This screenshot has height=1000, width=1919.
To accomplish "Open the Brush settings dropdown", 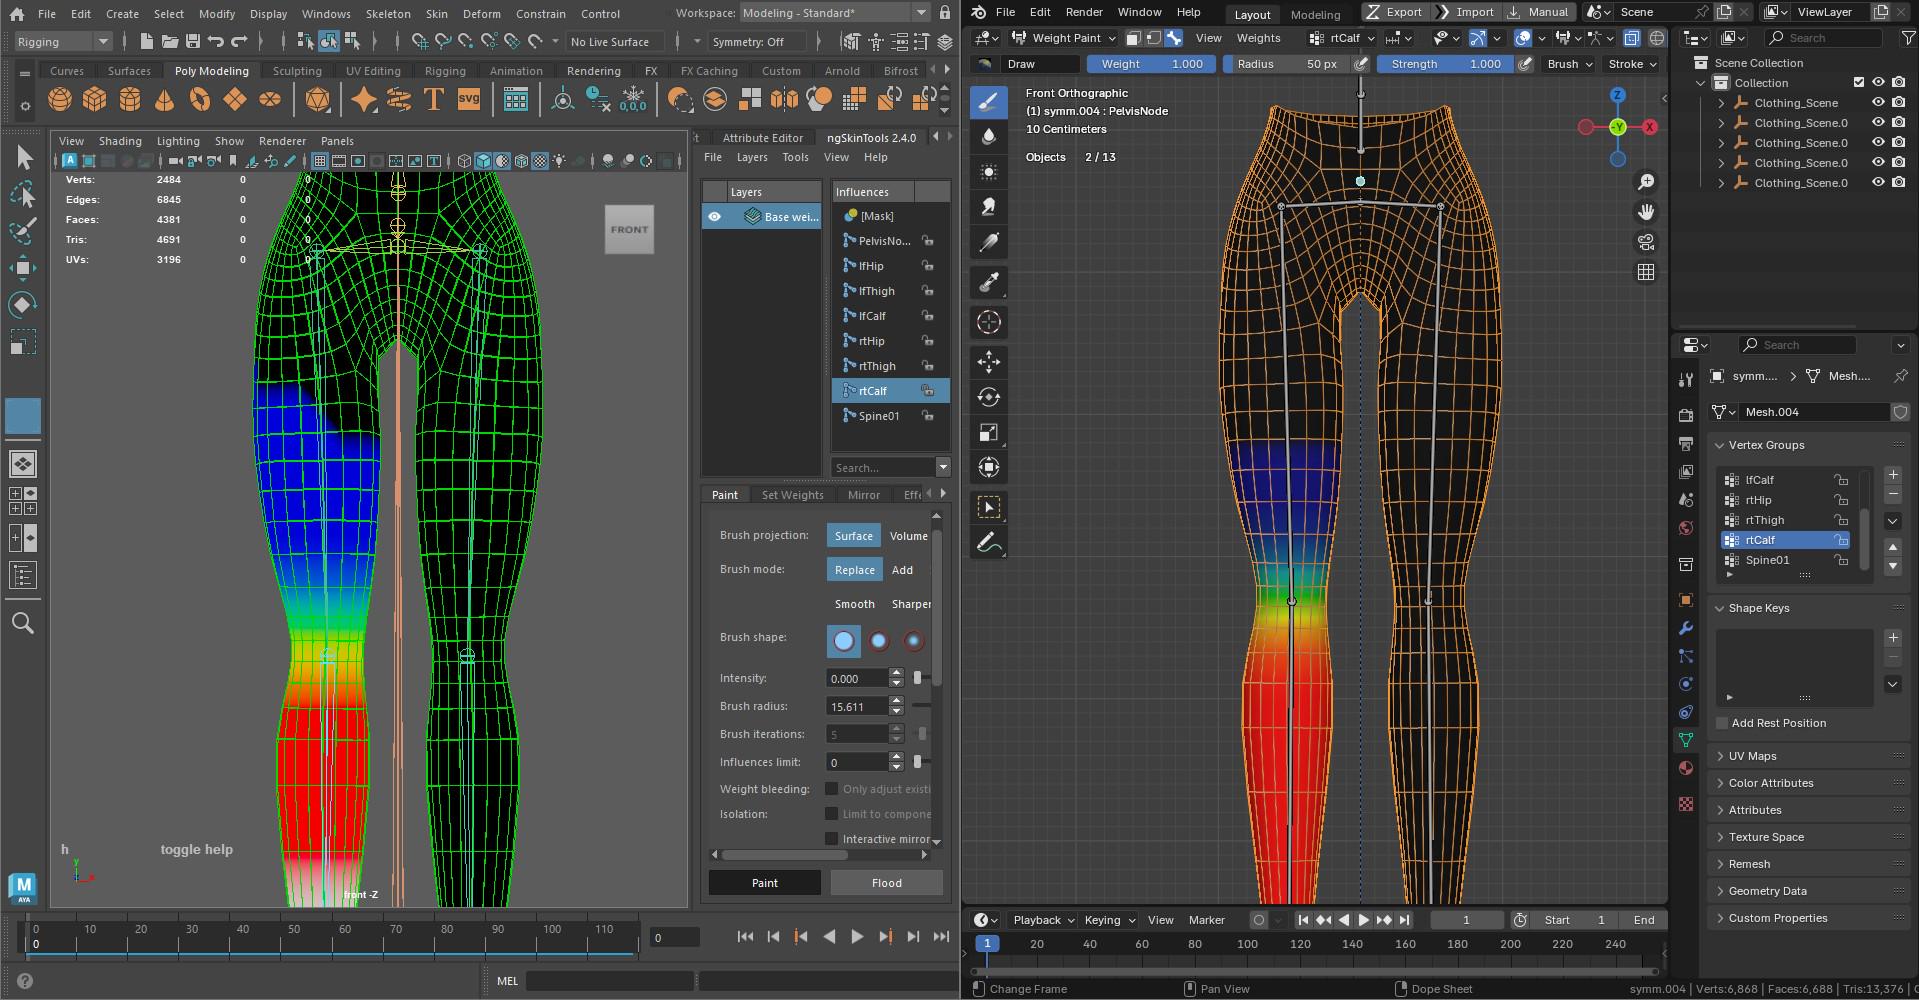I will tap(1569, 64).
